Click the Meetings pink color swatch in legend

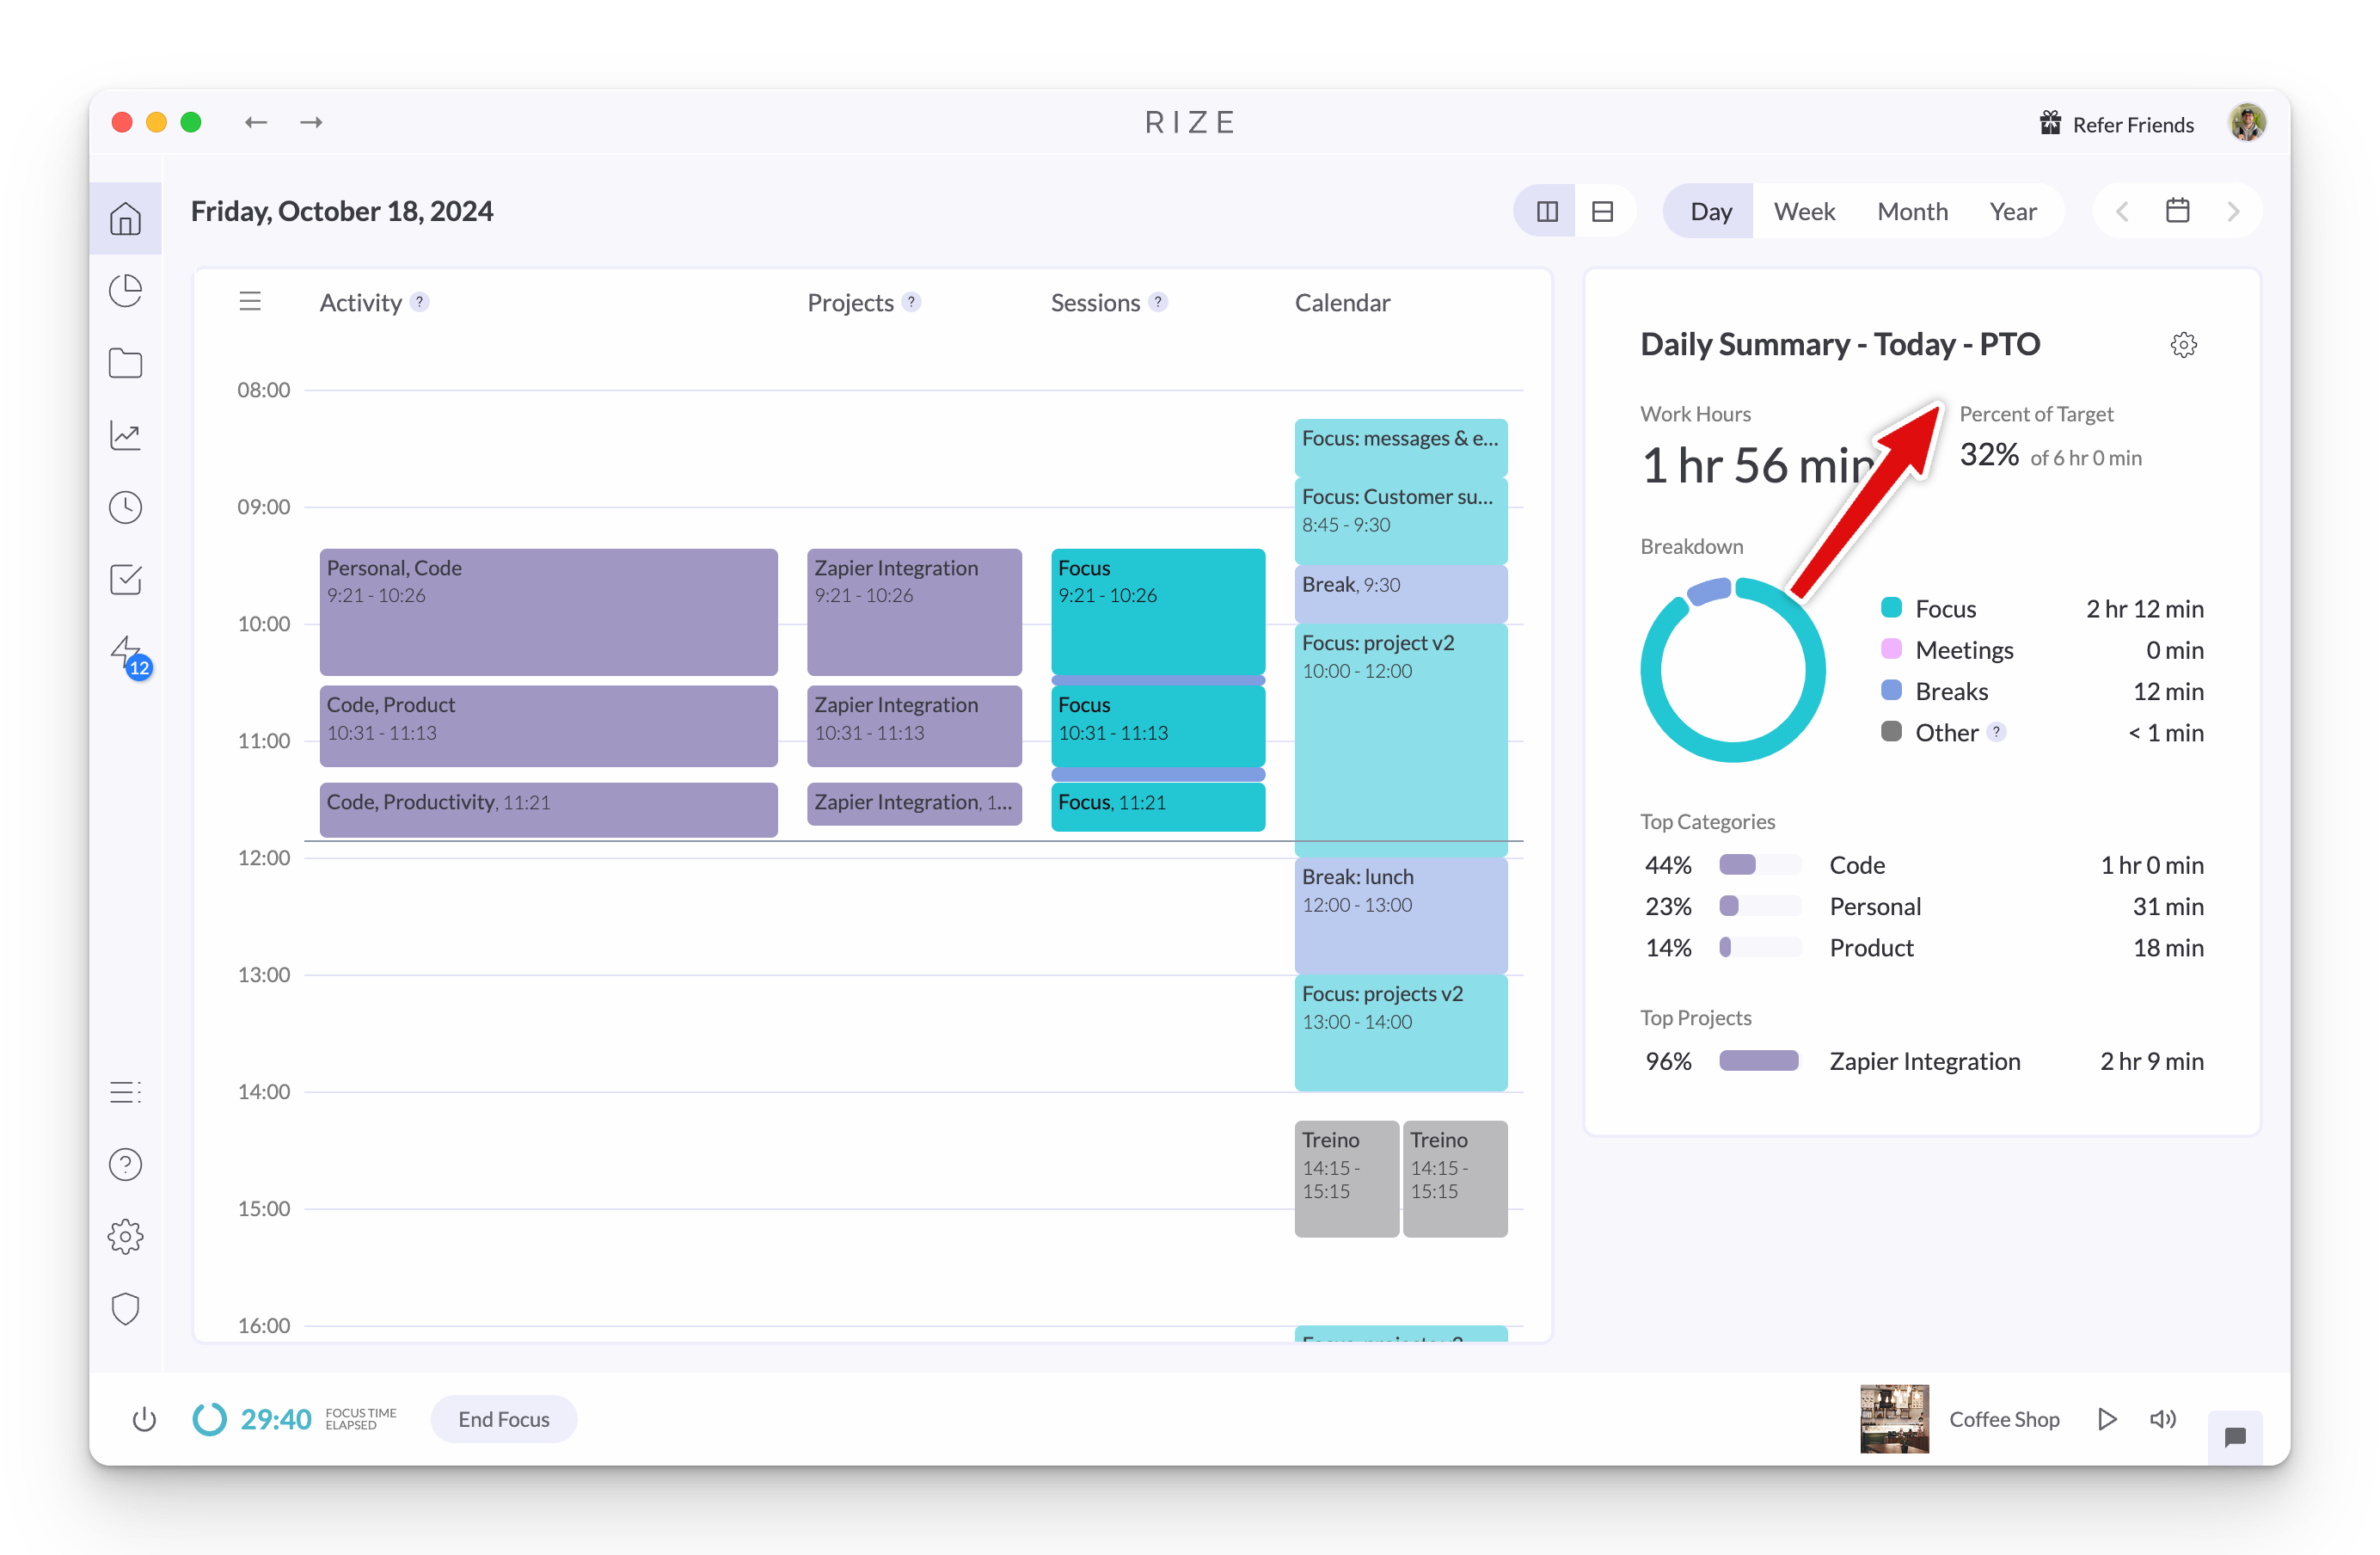(x=1891, y=649)
